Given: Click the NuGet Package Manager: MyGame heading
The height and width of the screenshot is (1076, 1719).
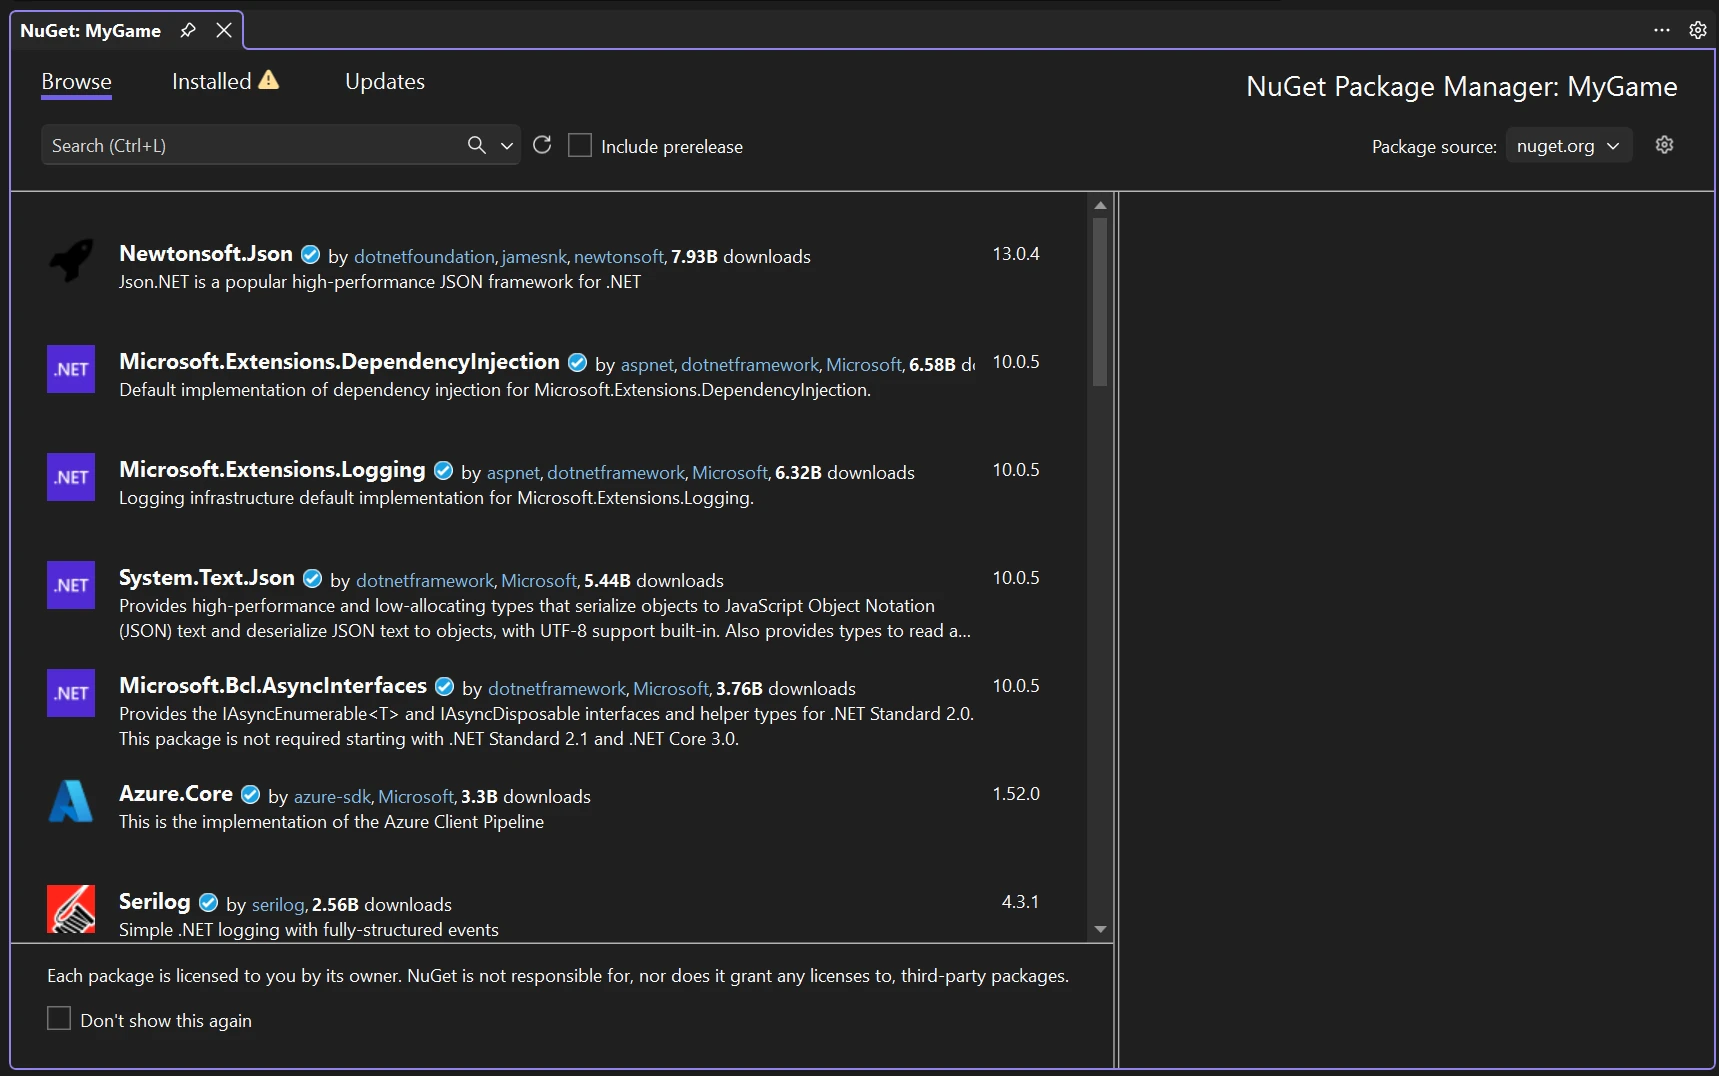Looking at the screenshot, I should point(1462,87).
